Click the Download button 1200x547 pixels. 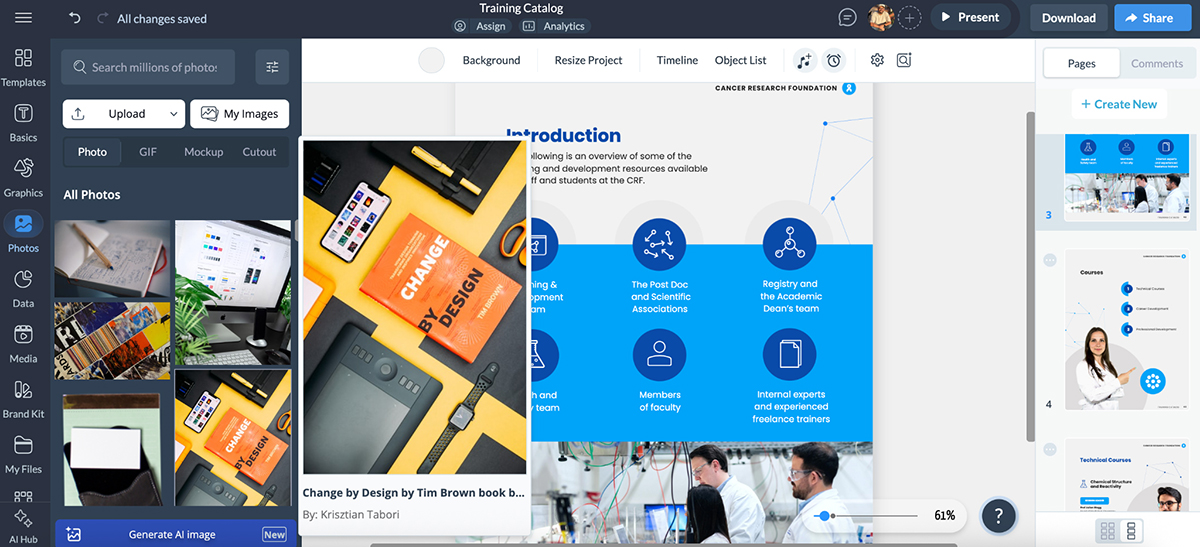coord(1069,17)
